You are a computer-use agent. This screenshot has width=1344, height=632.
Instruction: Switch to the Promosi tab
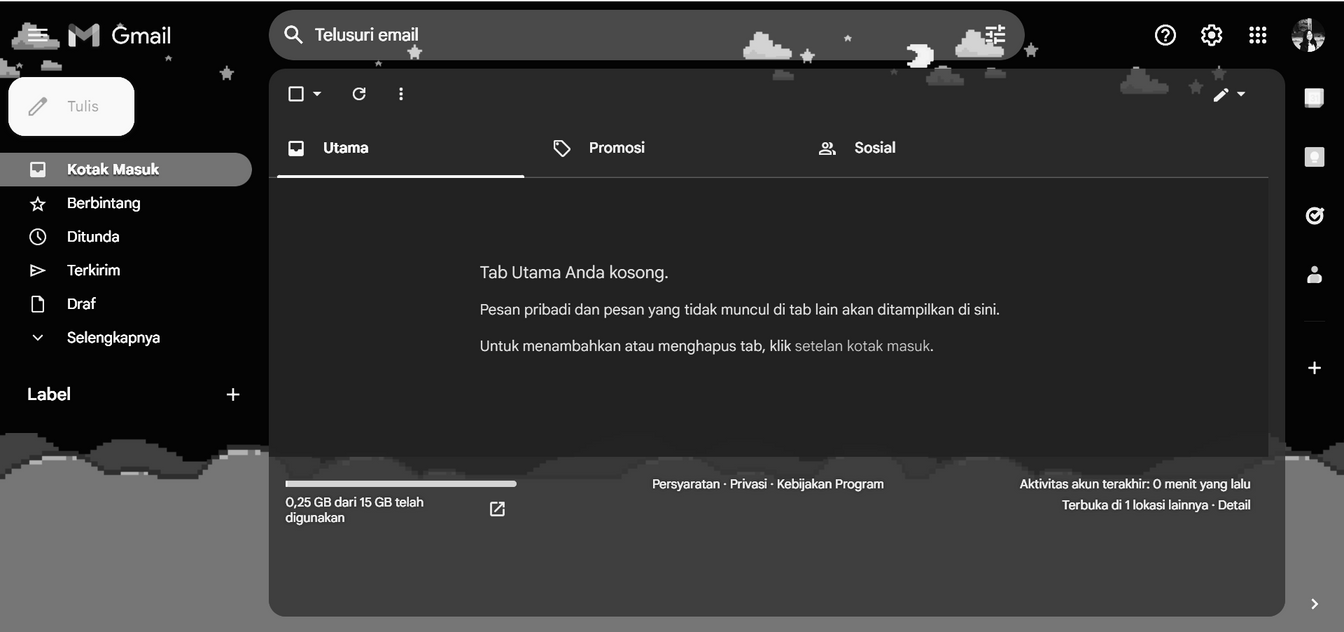(616, 148)
